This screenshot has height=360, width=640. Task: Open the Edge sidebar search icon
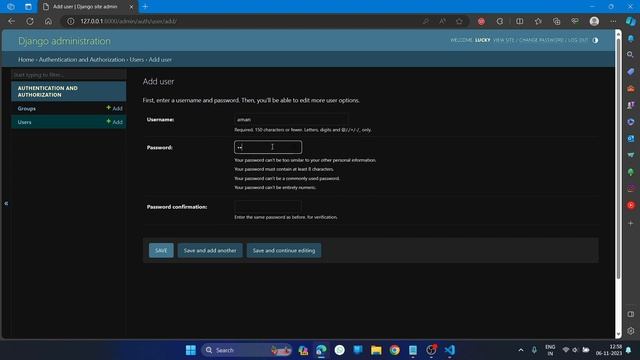pyautogui.click(x=631, y=54)
